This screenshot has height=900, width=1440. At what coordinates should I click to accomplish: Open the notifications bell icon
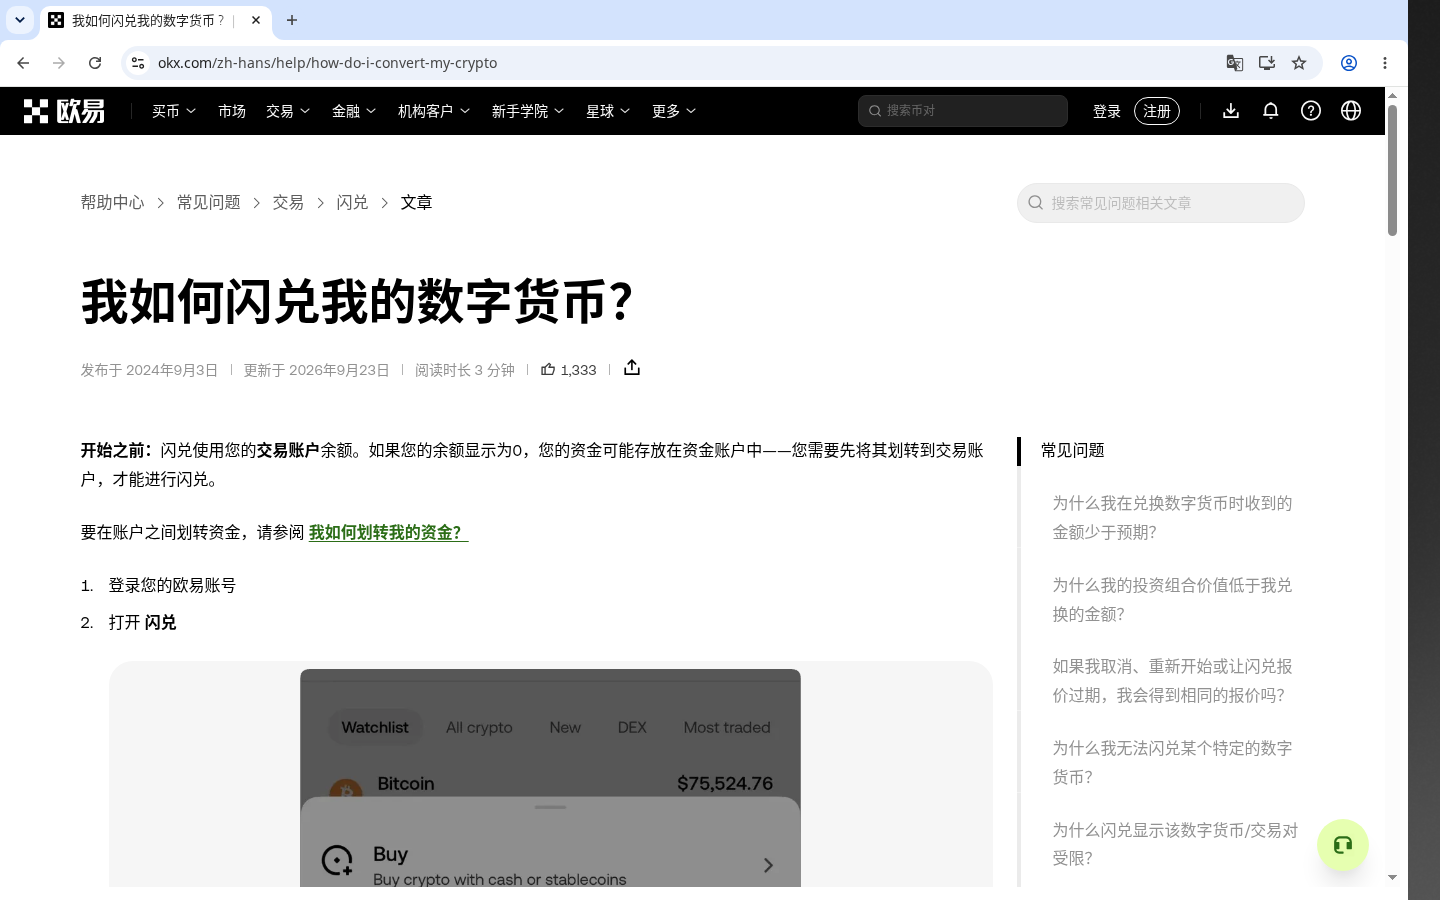coord(1271,111)
